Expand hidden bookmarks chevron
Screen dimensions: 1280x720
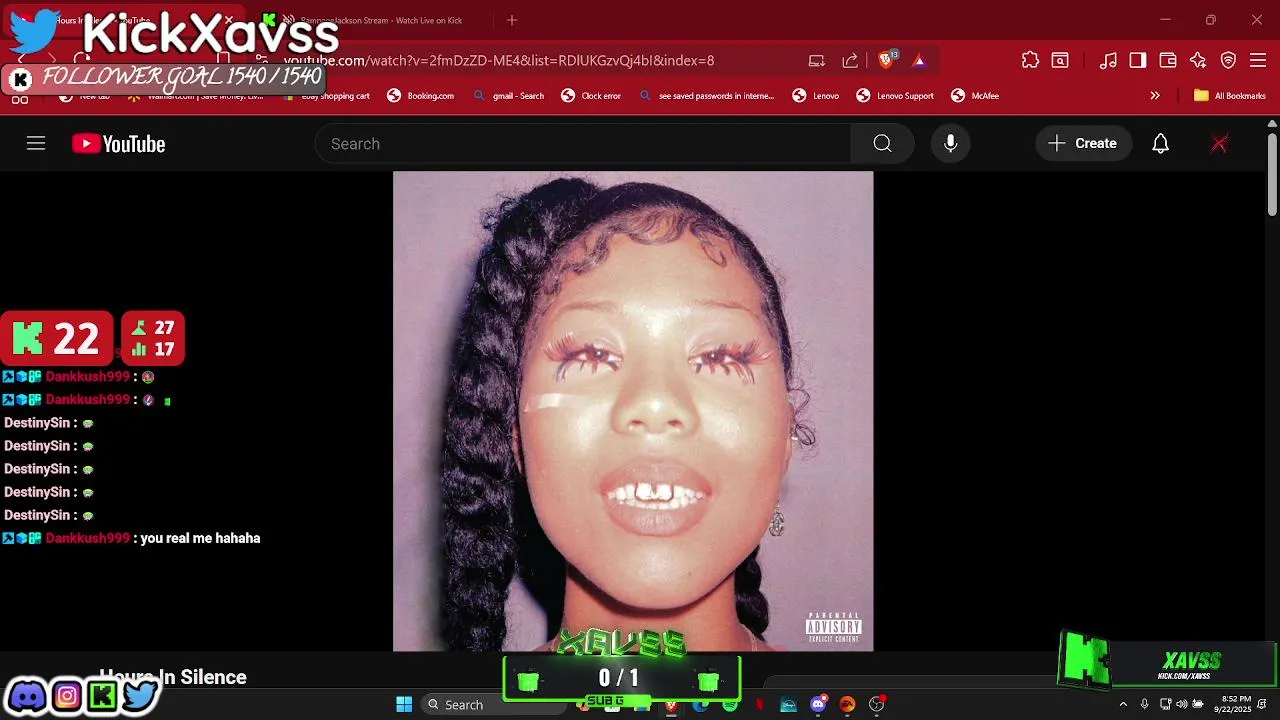tap(1155, 96)
